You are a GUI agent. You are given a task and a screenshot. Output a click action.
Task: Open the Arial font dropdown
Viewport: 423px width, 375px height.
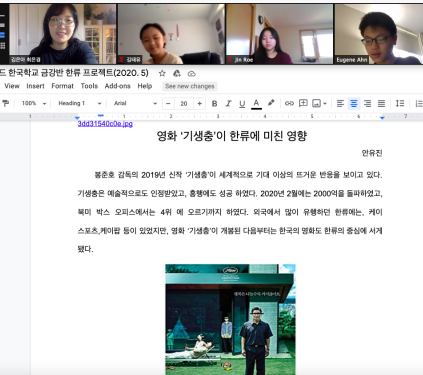point(135,103)
